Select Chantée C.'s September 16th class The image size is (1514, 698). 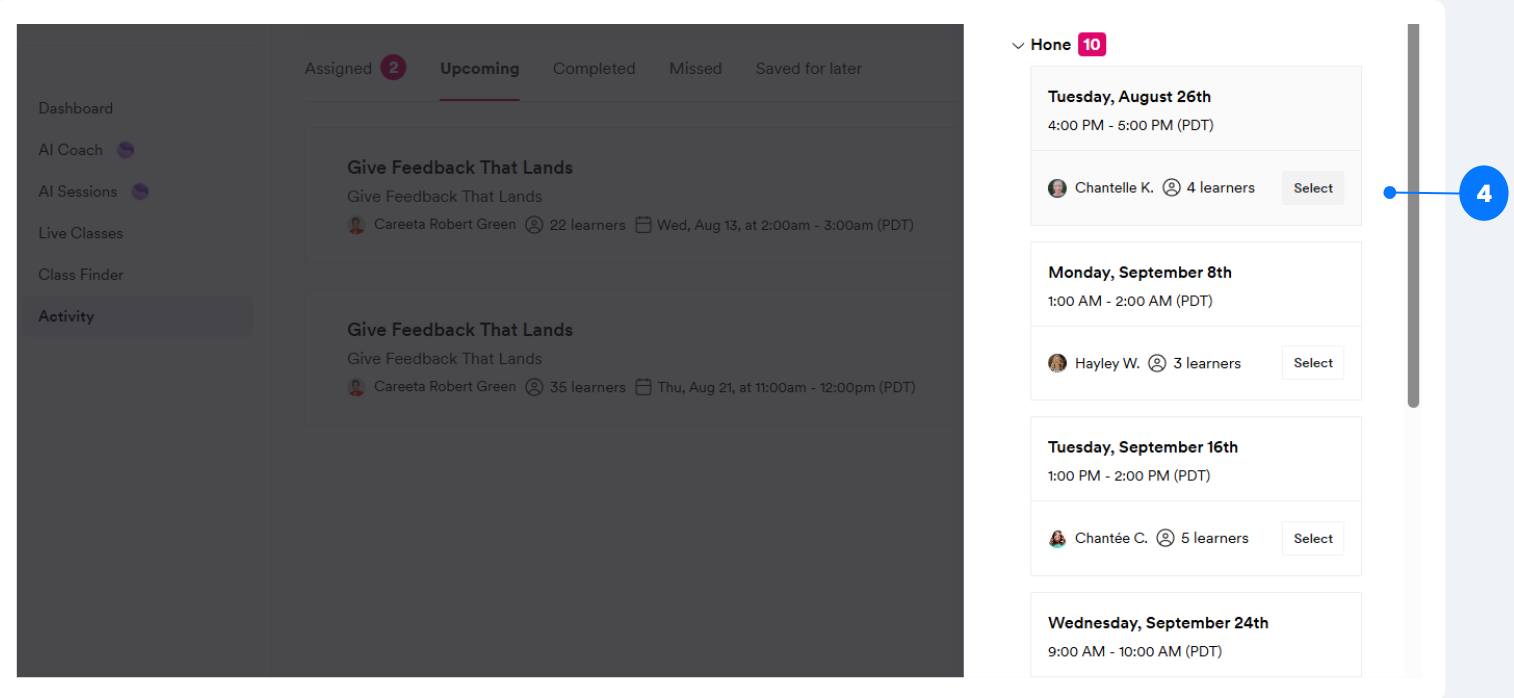(x=1312, y=538)
